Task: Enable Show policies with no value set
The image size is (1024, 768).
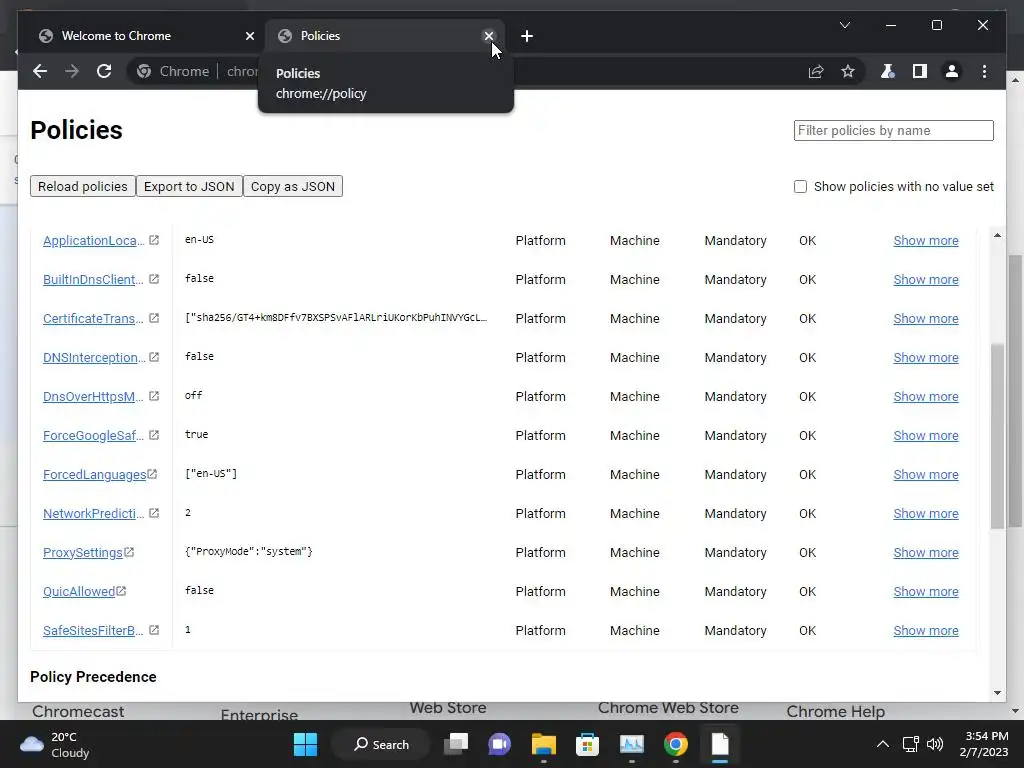Action: 800,187
